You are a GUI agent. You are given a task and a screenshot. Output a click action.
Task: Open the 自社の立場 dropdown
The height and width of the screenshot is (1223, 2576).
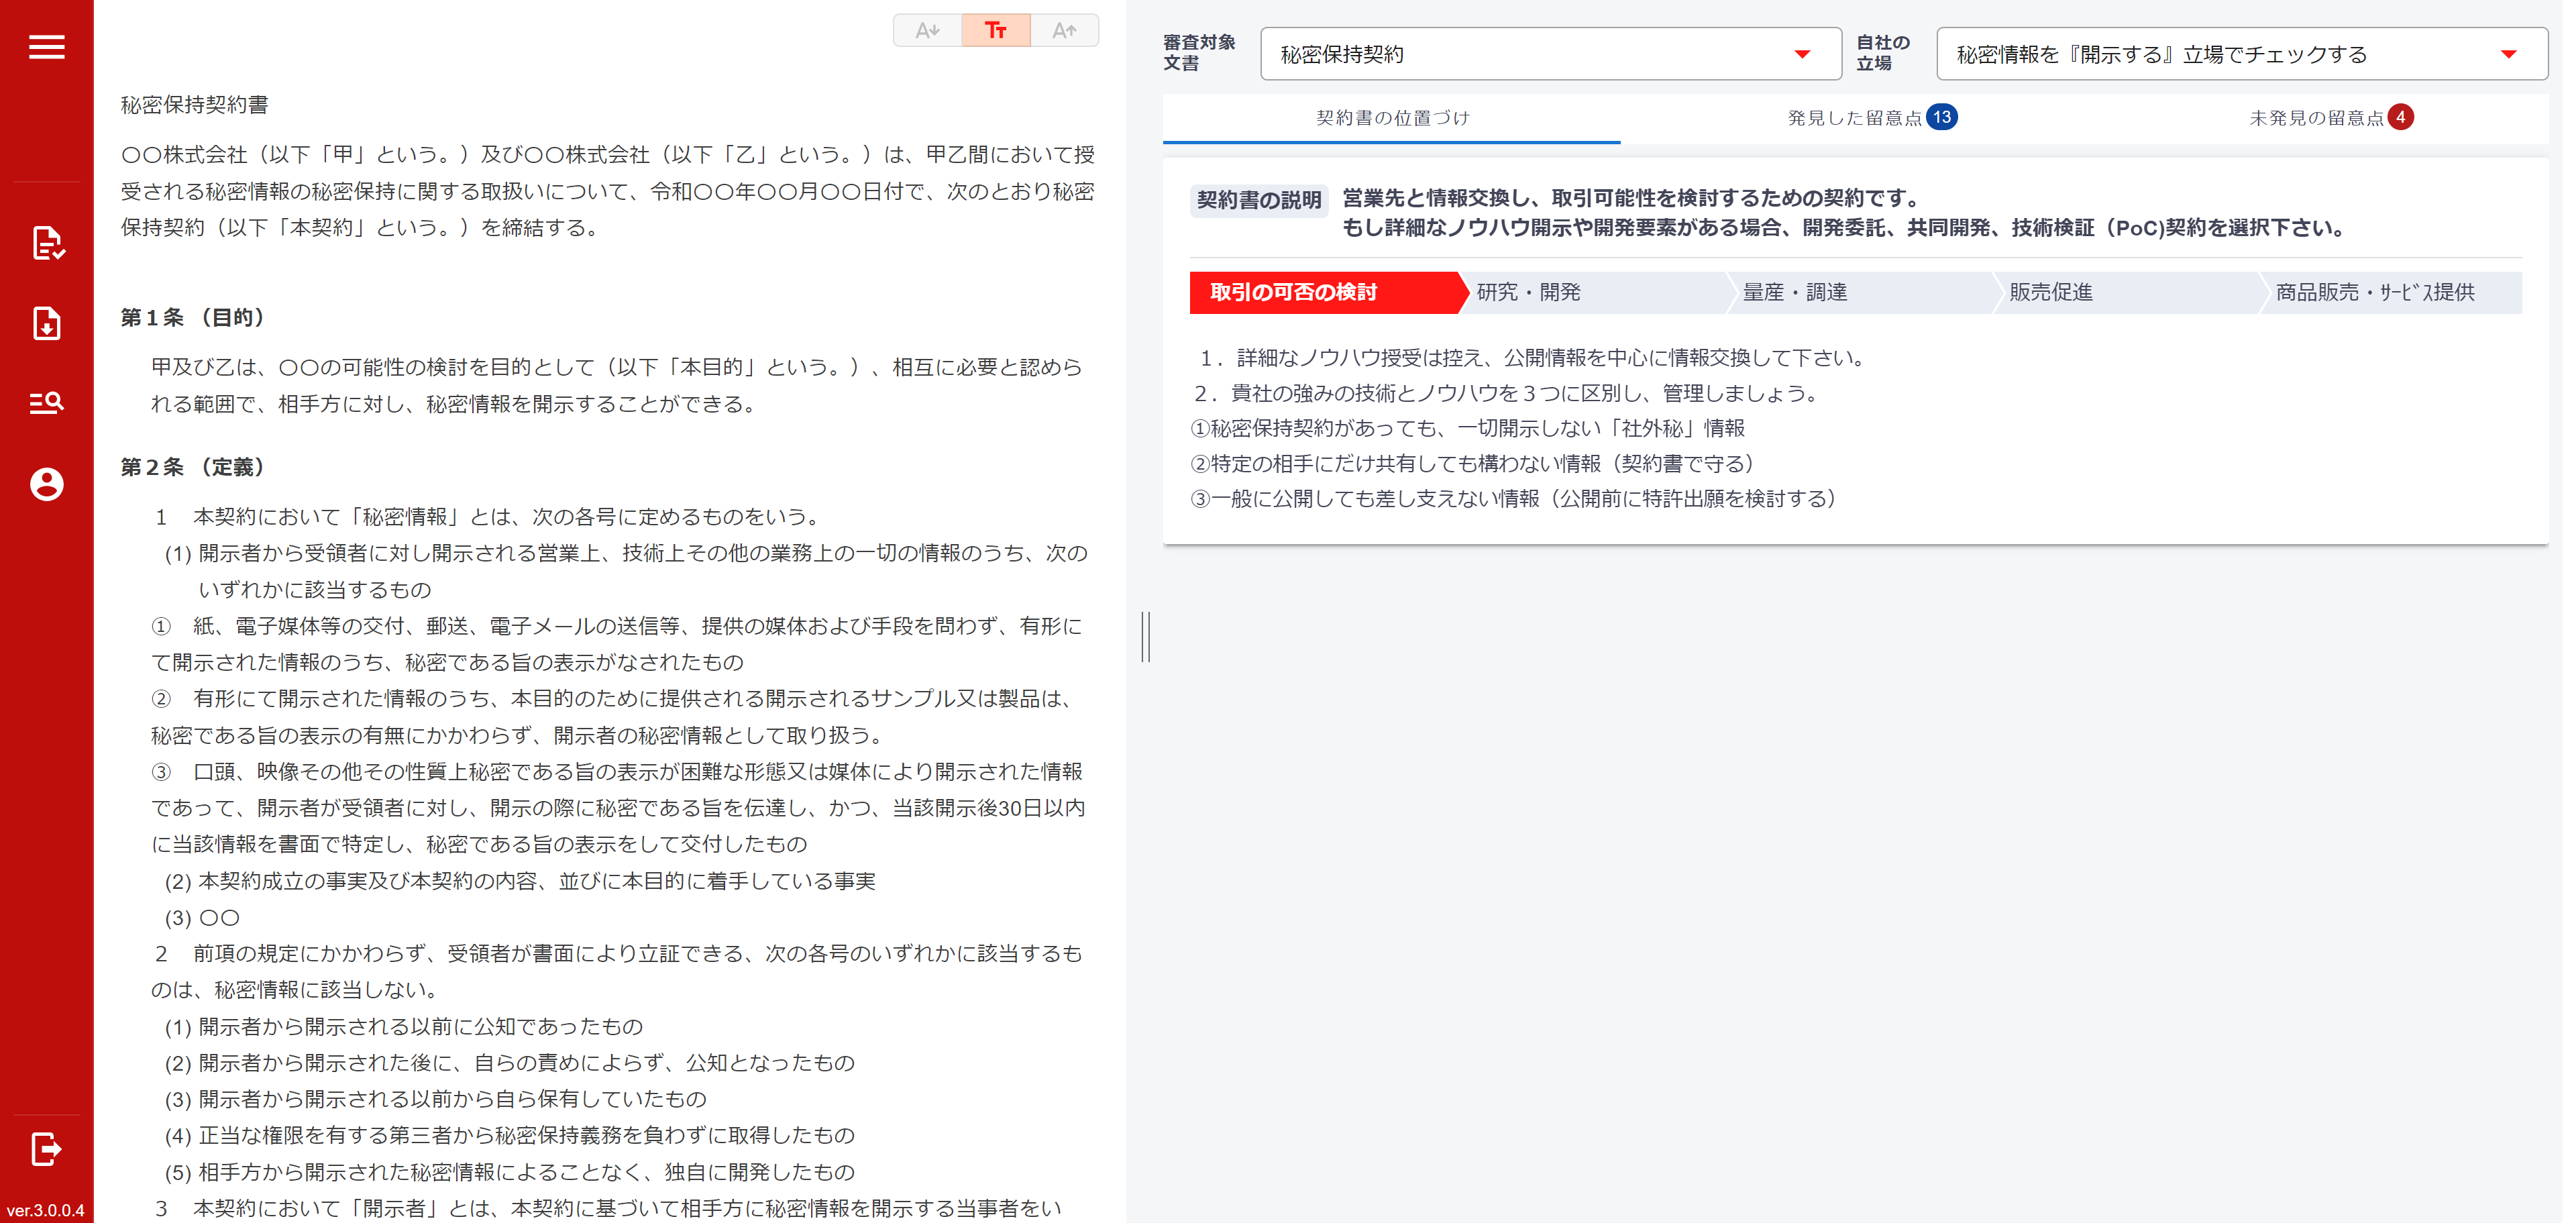pyautogui.click(x=2220, y=54)
